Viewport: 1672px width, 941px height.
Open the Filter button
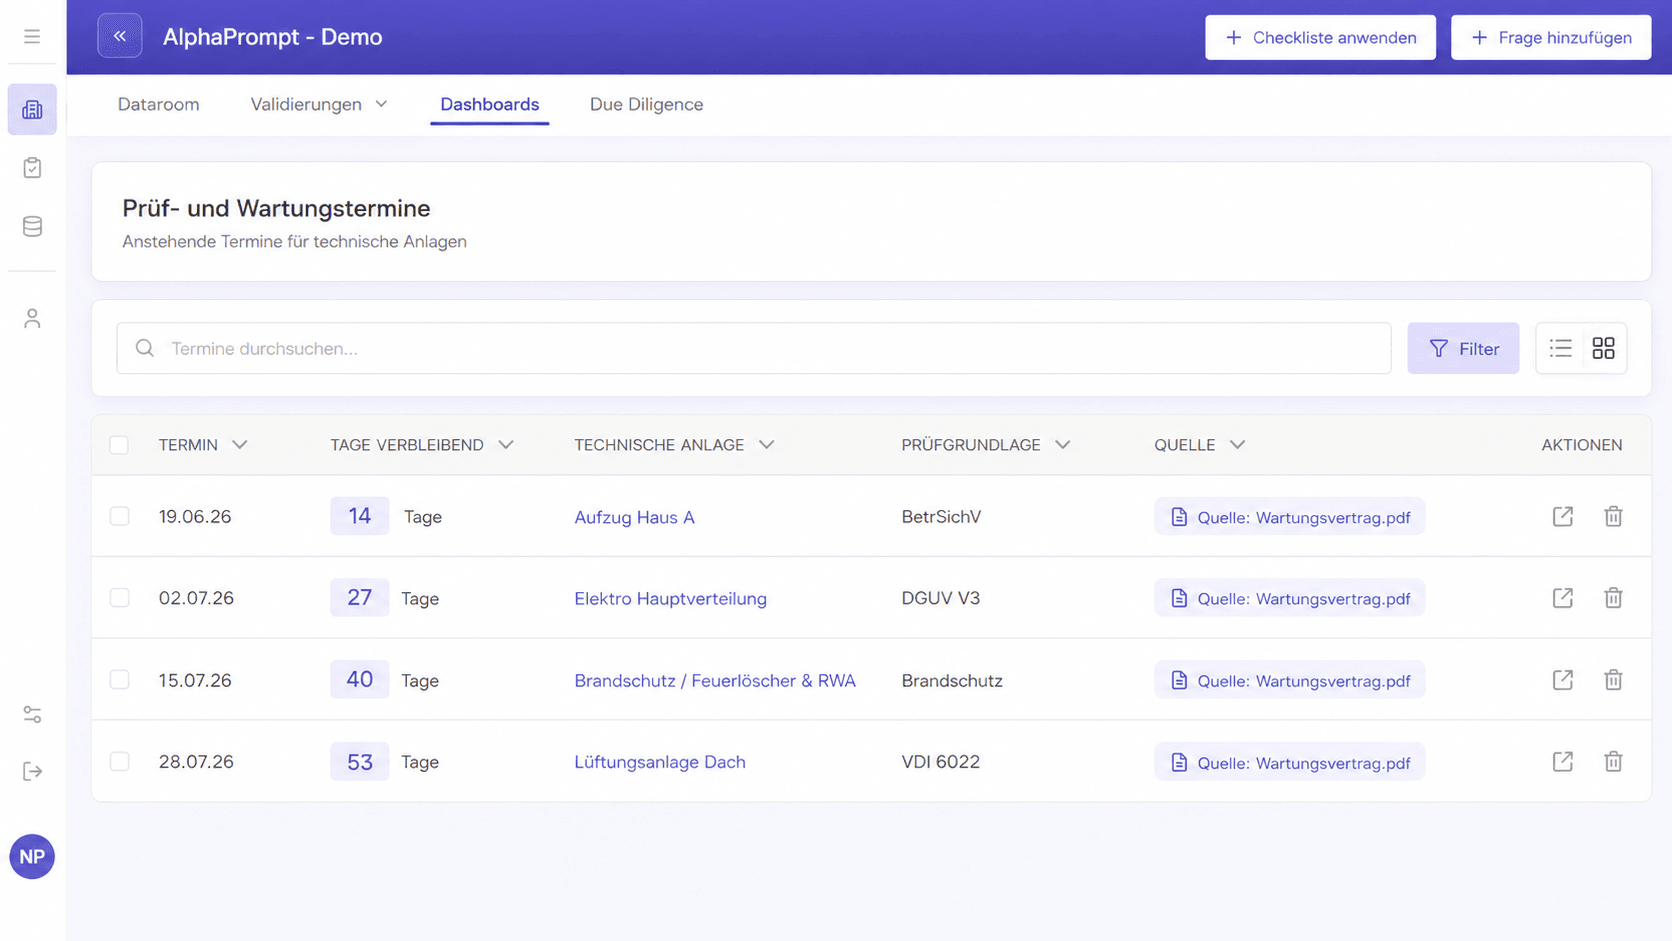point(1463,348)
